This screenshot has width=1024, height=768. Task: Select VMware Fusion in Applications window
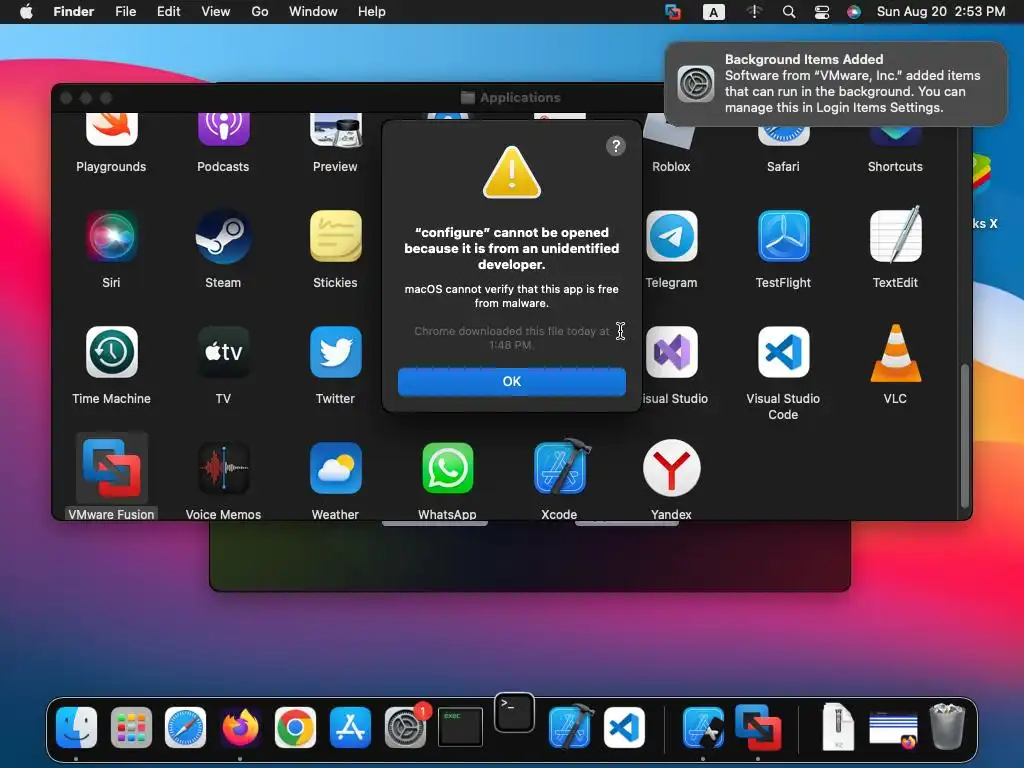(x=111, y=468)
